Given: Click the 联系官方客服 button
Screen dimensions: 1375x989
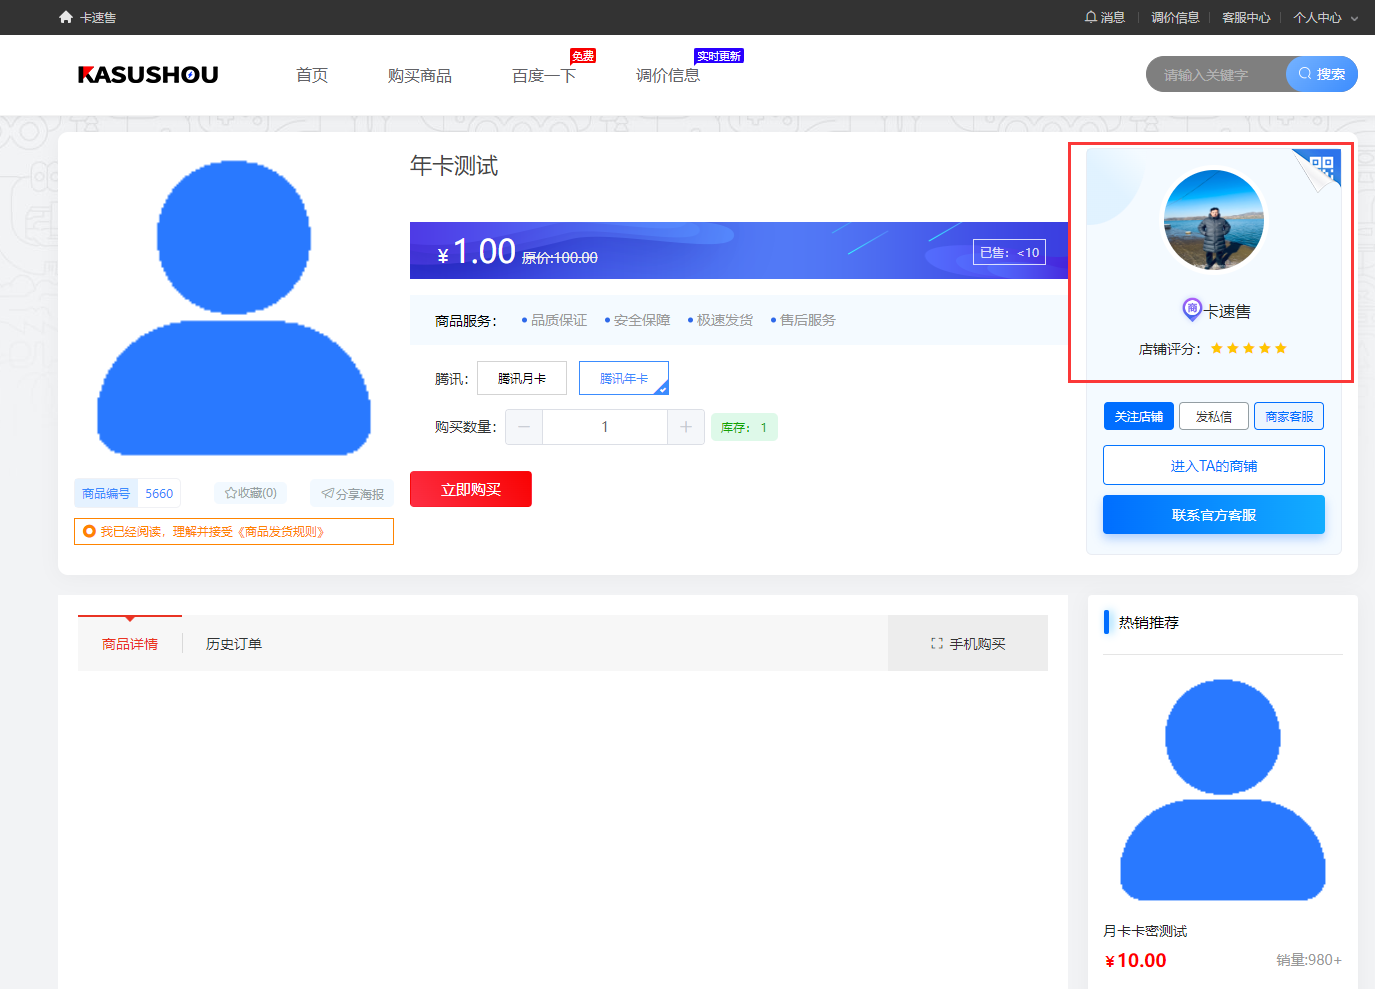Looking at the screenshot, I should point(1214,514).
